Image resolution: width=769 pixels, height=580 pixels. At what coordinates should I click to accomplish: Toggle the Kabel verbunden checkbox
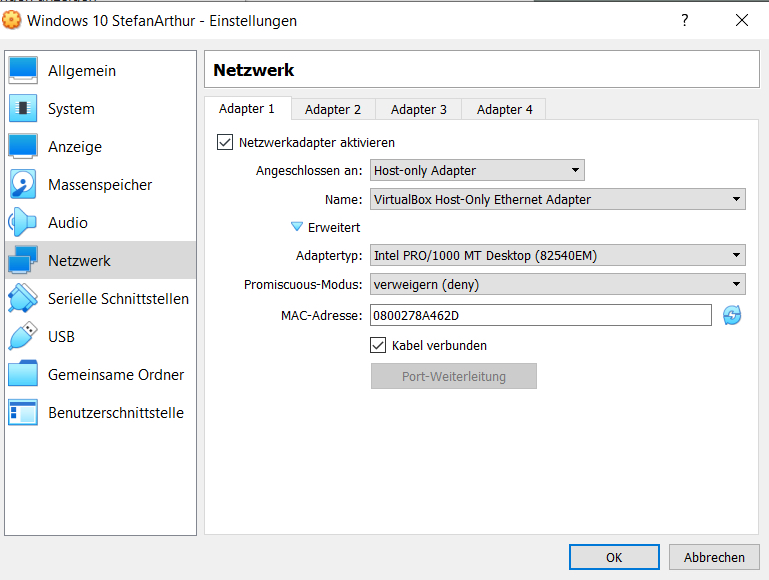(x=378, y=345)
